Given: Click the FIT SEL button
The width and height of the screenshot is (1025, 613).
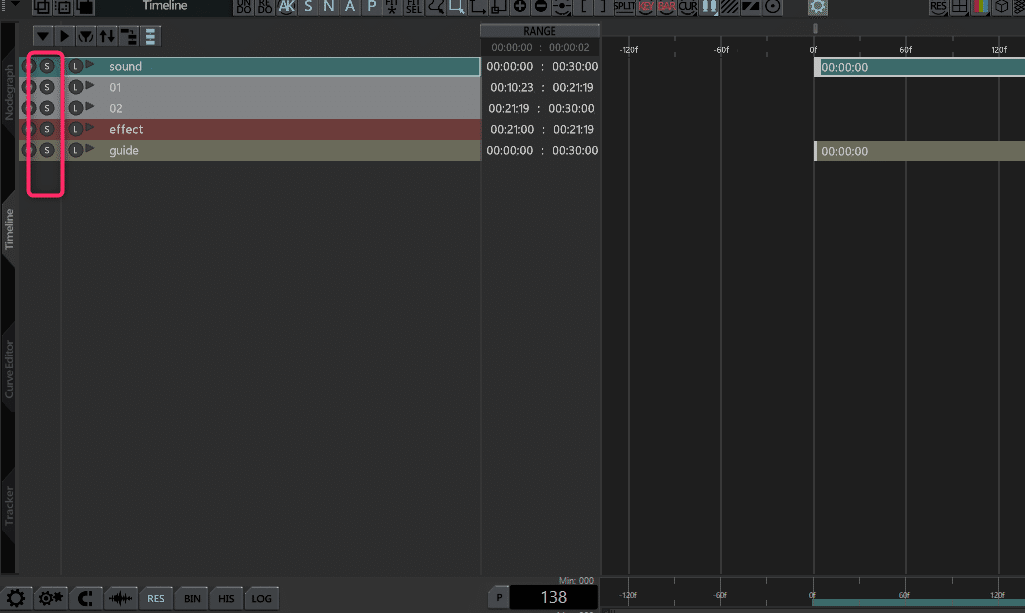Looking at the screenshot, I should [414, 7].
